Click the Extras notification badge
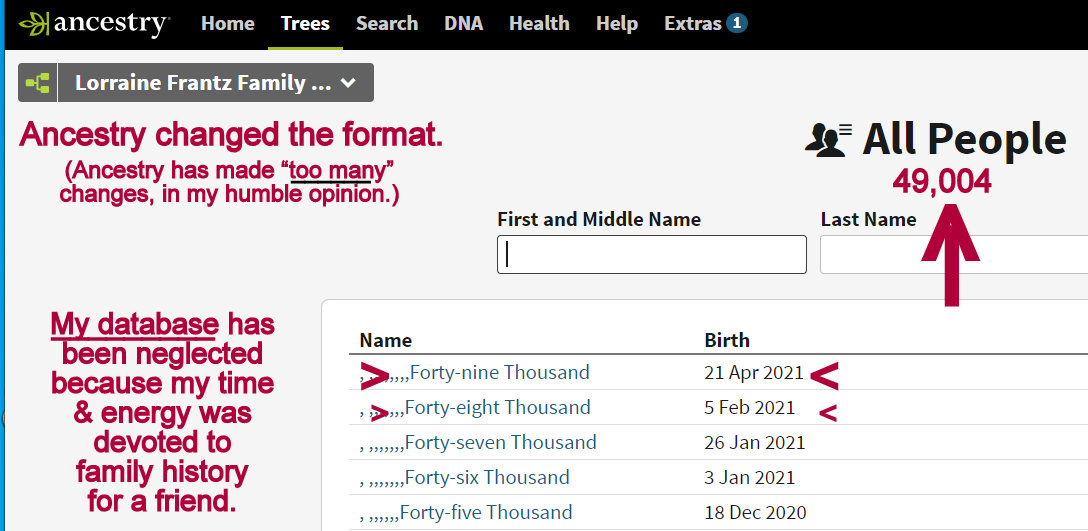This screenshot has height=531, width=1088. (737, 23)
